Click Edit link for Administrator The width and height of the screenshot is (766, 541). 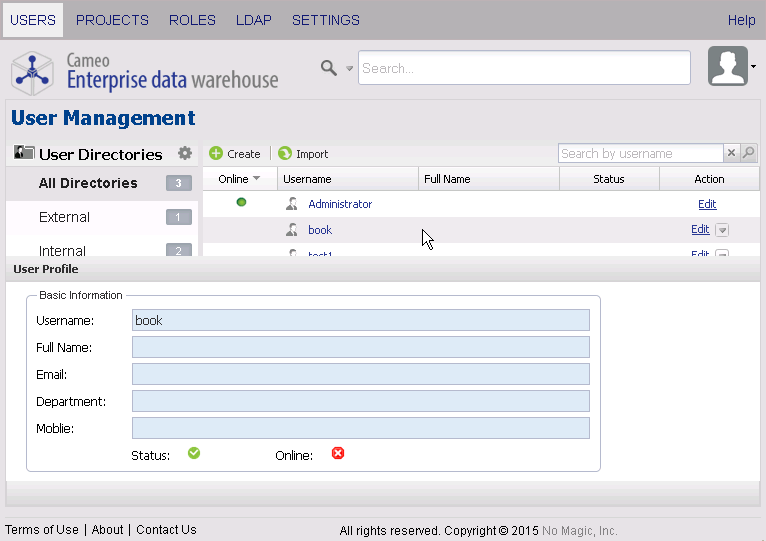click(707, 204)
